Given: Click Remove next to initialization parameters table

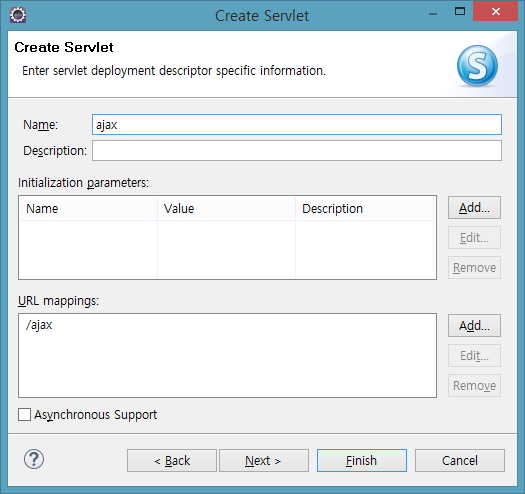Looking at the screenshot, I should click(474, 268).
